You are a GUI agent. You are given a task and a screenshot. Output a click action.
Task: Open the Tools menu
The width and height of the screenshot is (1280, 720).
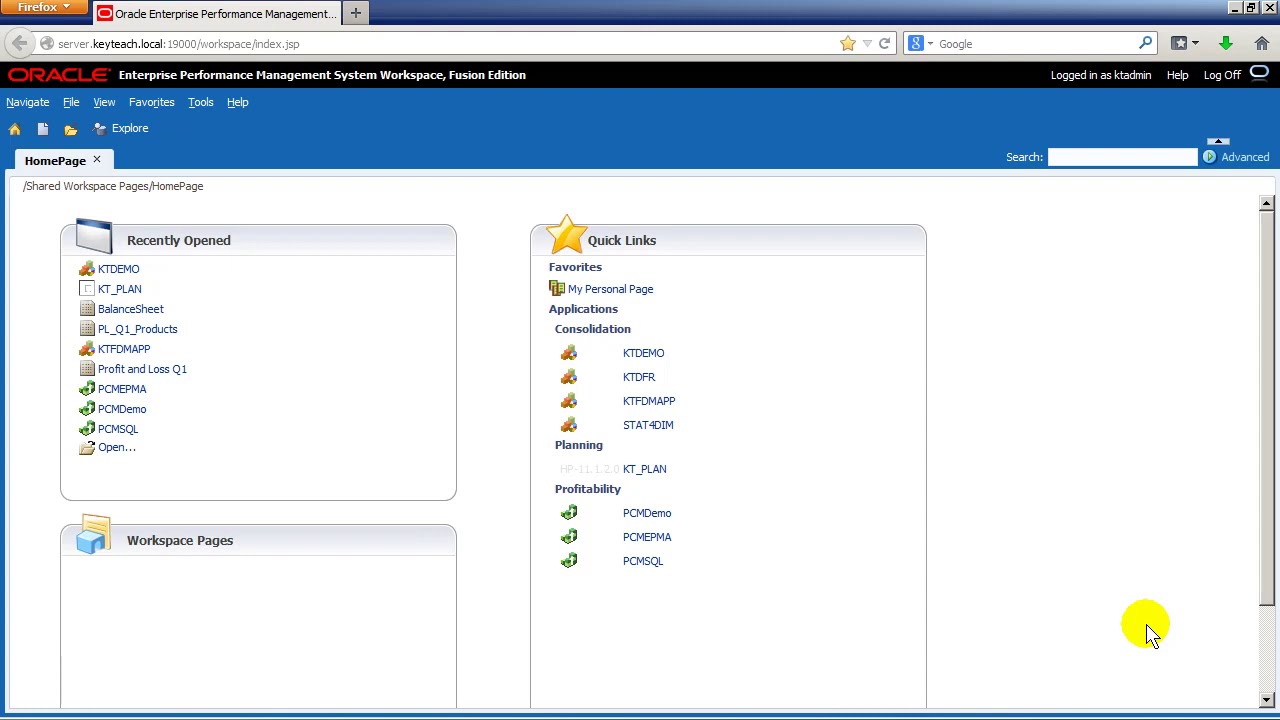point(201,102)
